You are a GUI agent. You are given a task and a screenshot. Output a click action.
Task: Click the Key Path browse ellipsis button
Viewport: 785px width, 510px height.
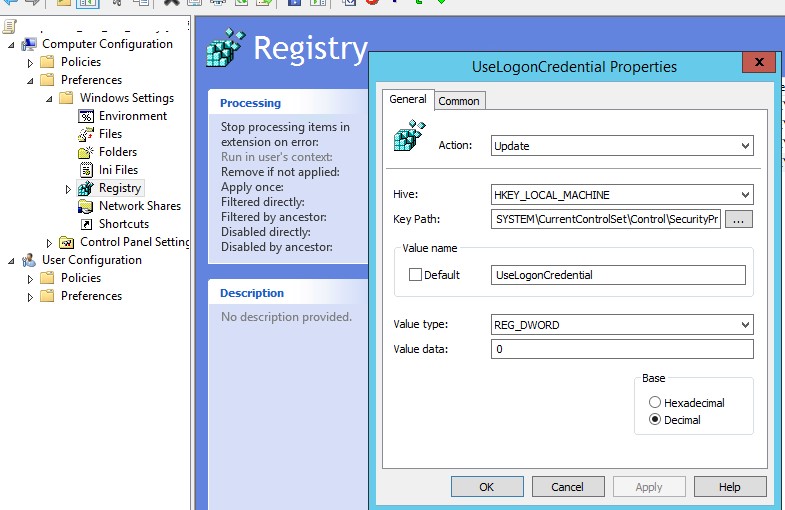tap(738, 219)
